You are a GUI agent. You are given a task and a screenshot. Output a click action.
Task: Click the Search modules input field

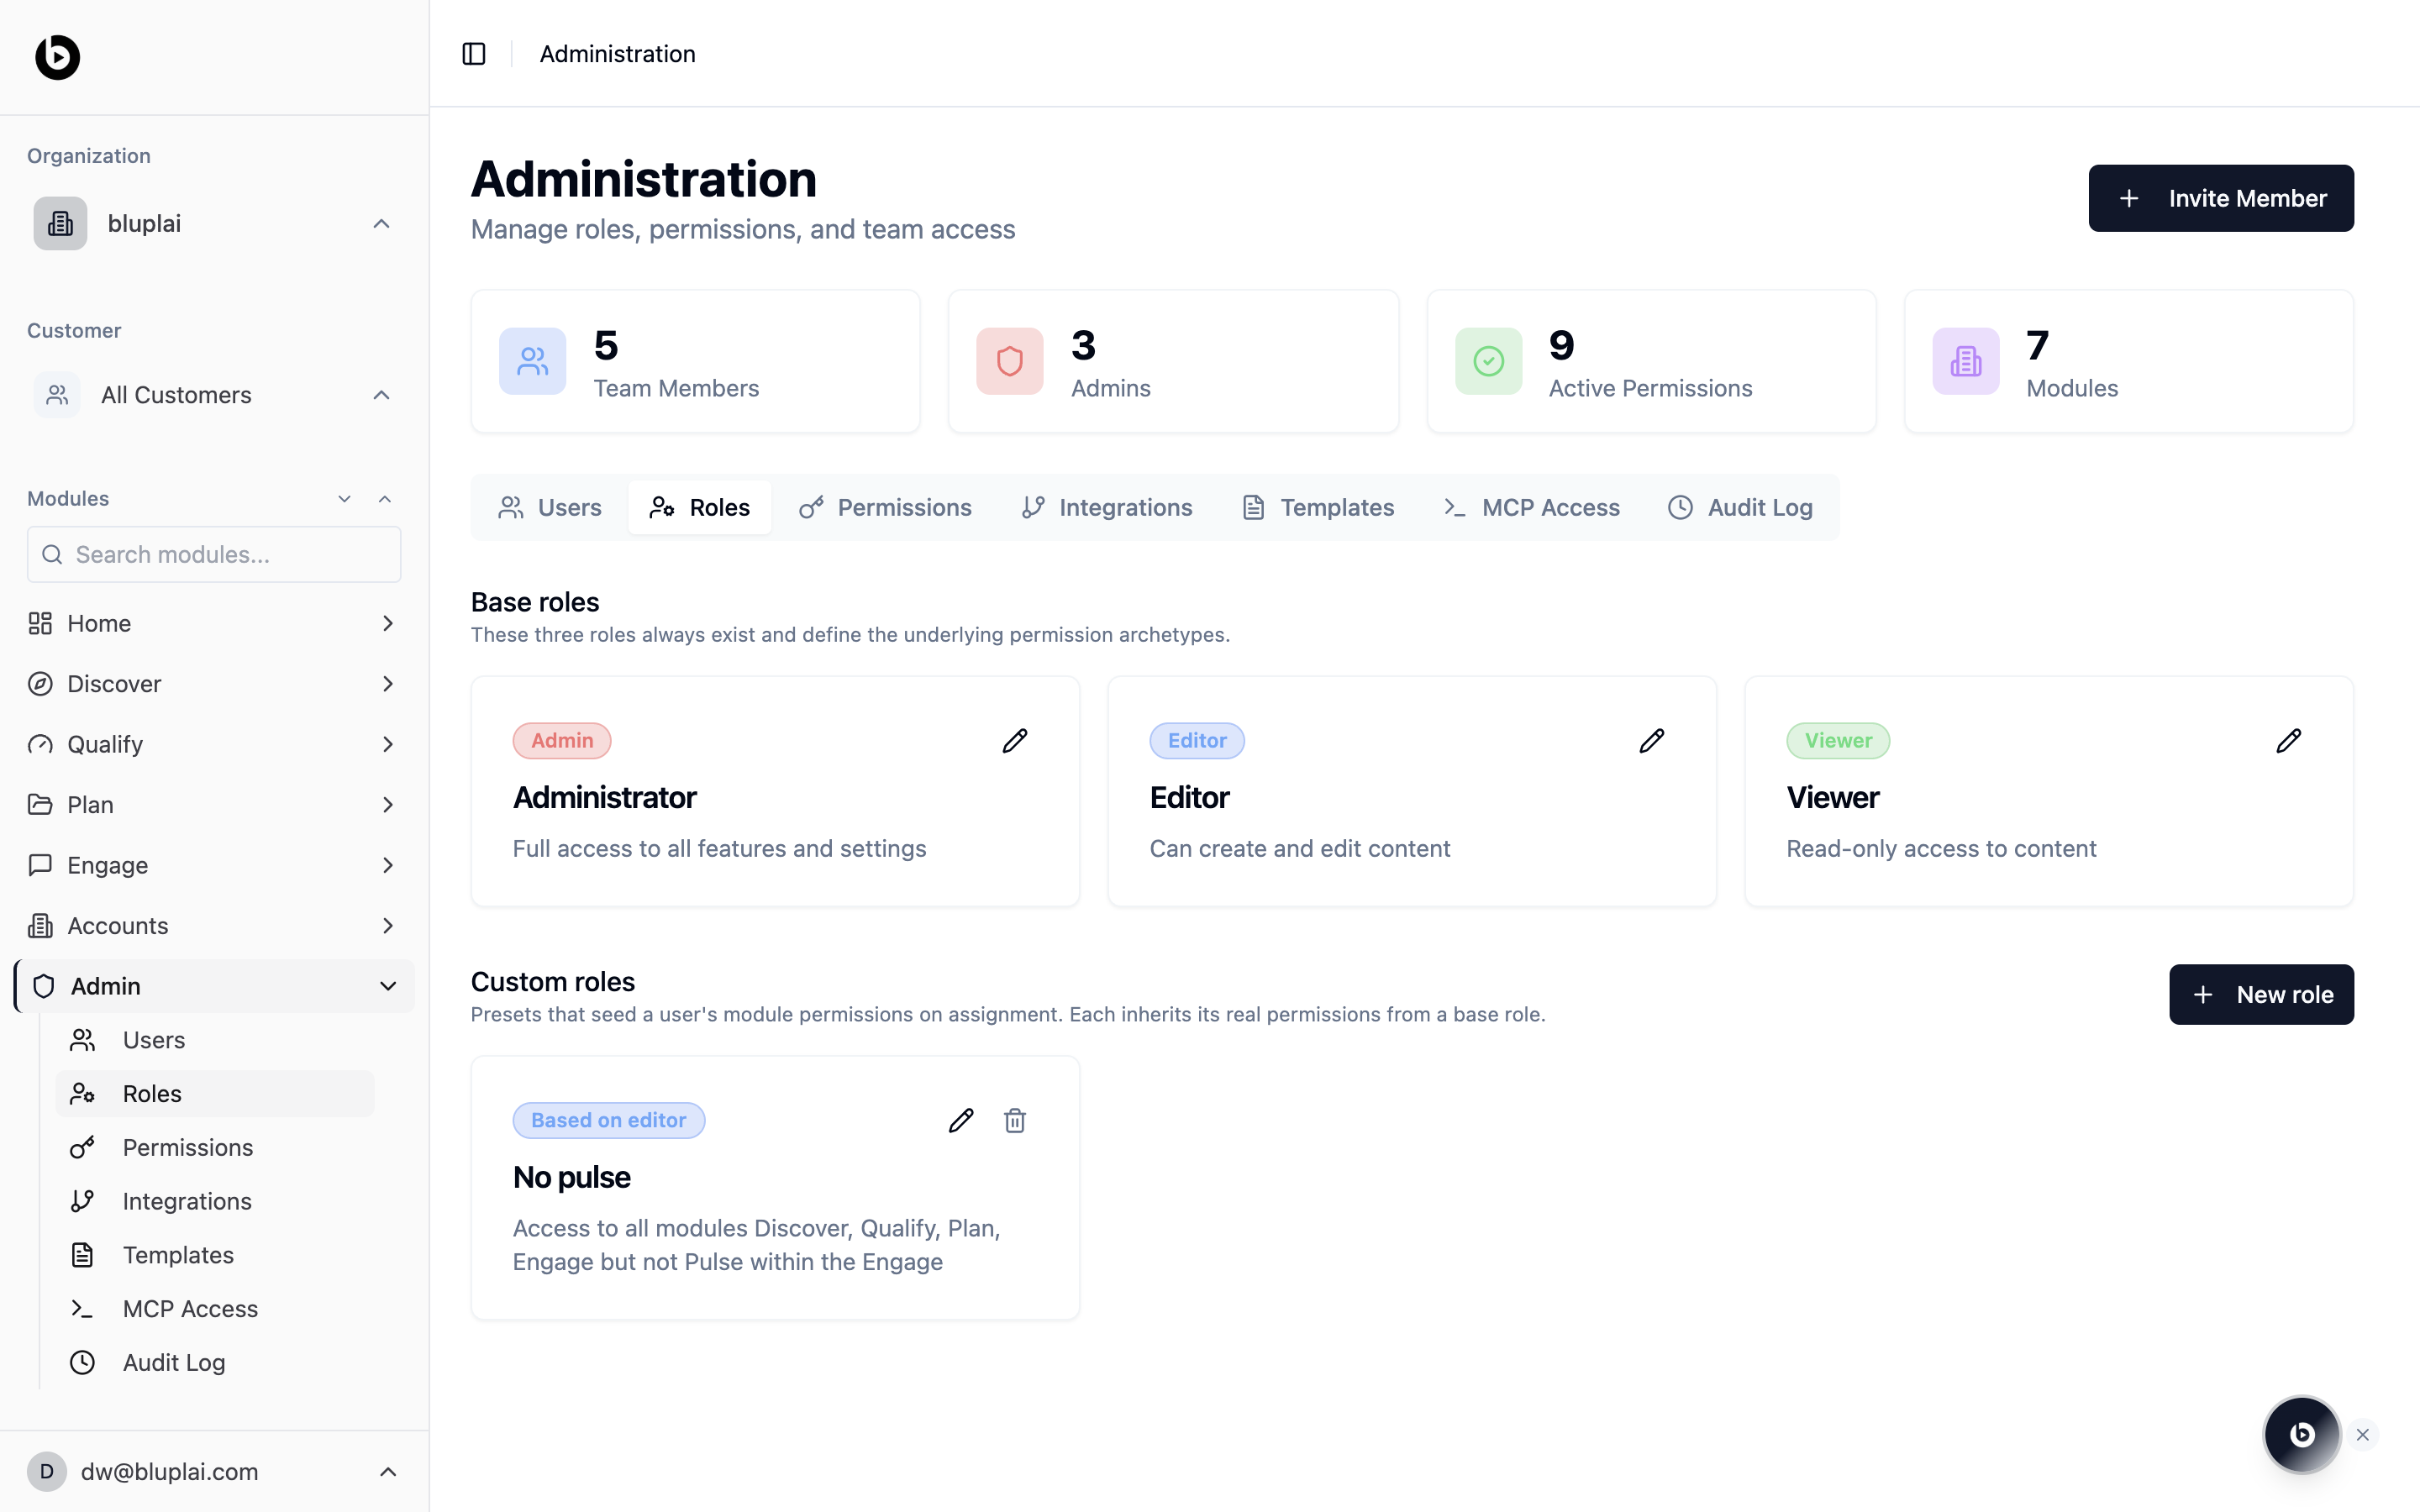(x=214, y=554)
